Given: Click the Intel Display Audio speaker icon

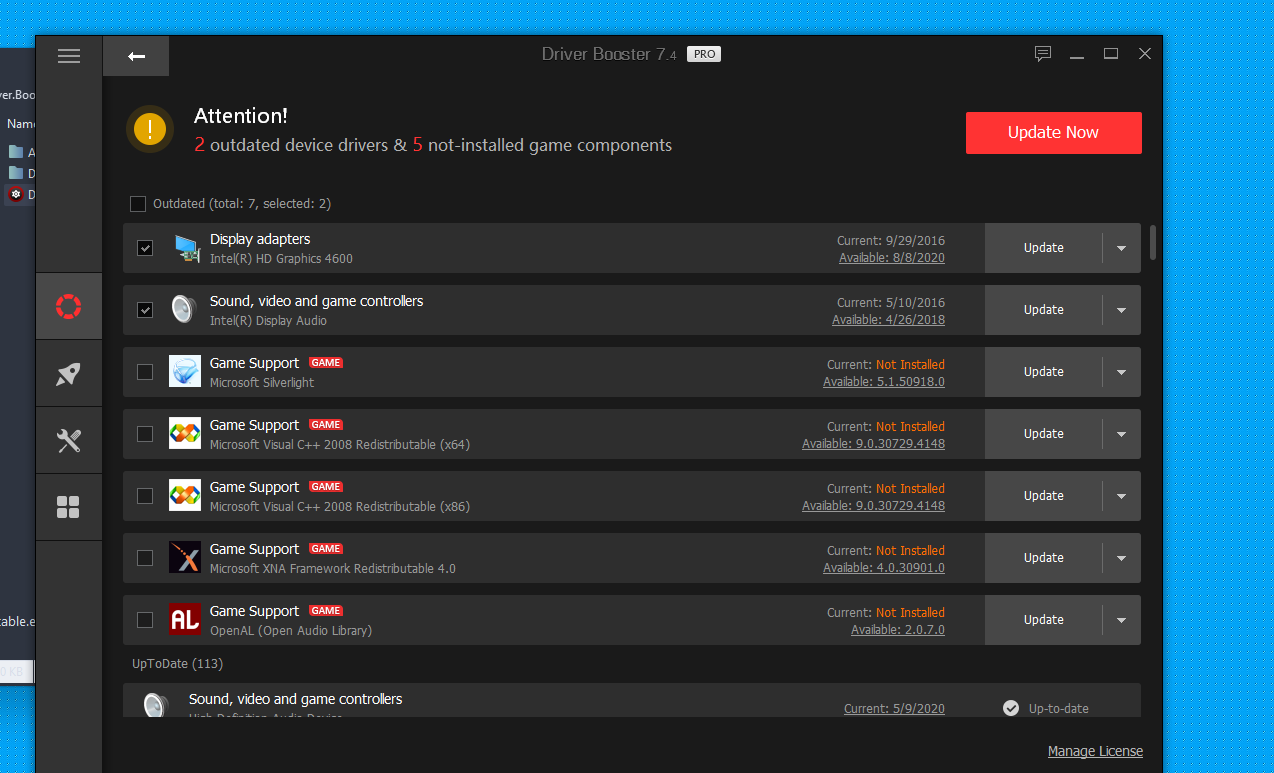Looking at the screenshot, I should [184, 310].
